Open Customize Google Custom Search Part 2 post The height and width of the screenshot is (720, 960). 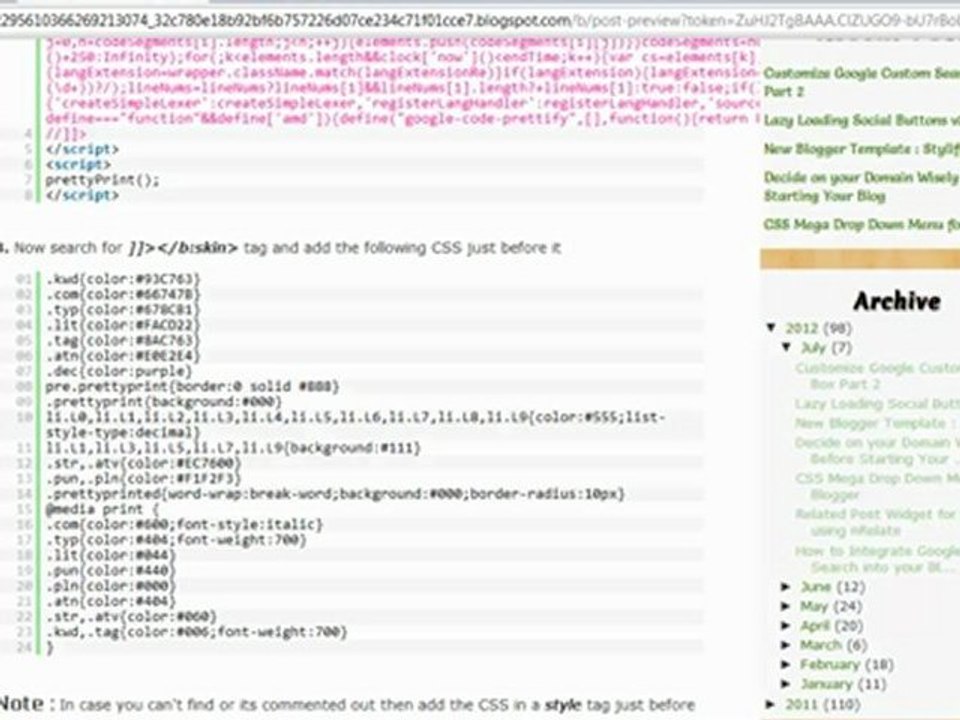(x=861, y=82)
